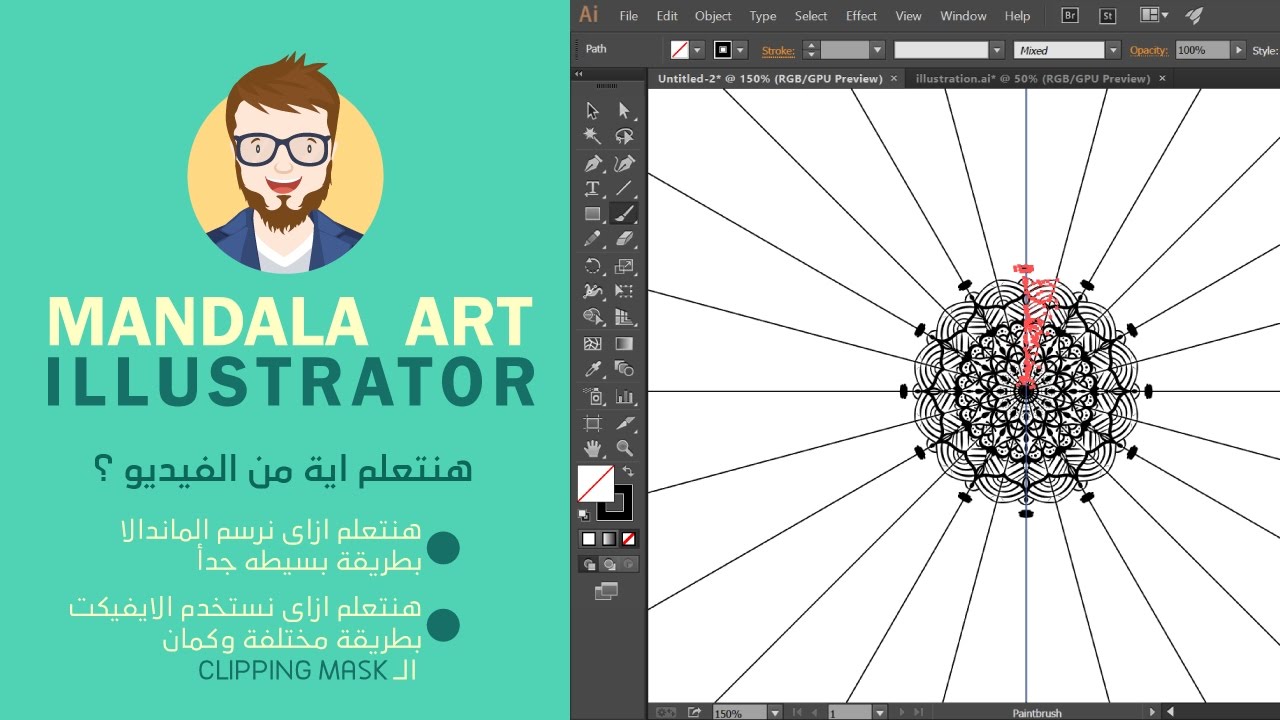Select the Selection tool (black arrow)
Image resolution: width=1280 pixels, height=720 pixels.
pyautogui.click(x=592, y=110)
